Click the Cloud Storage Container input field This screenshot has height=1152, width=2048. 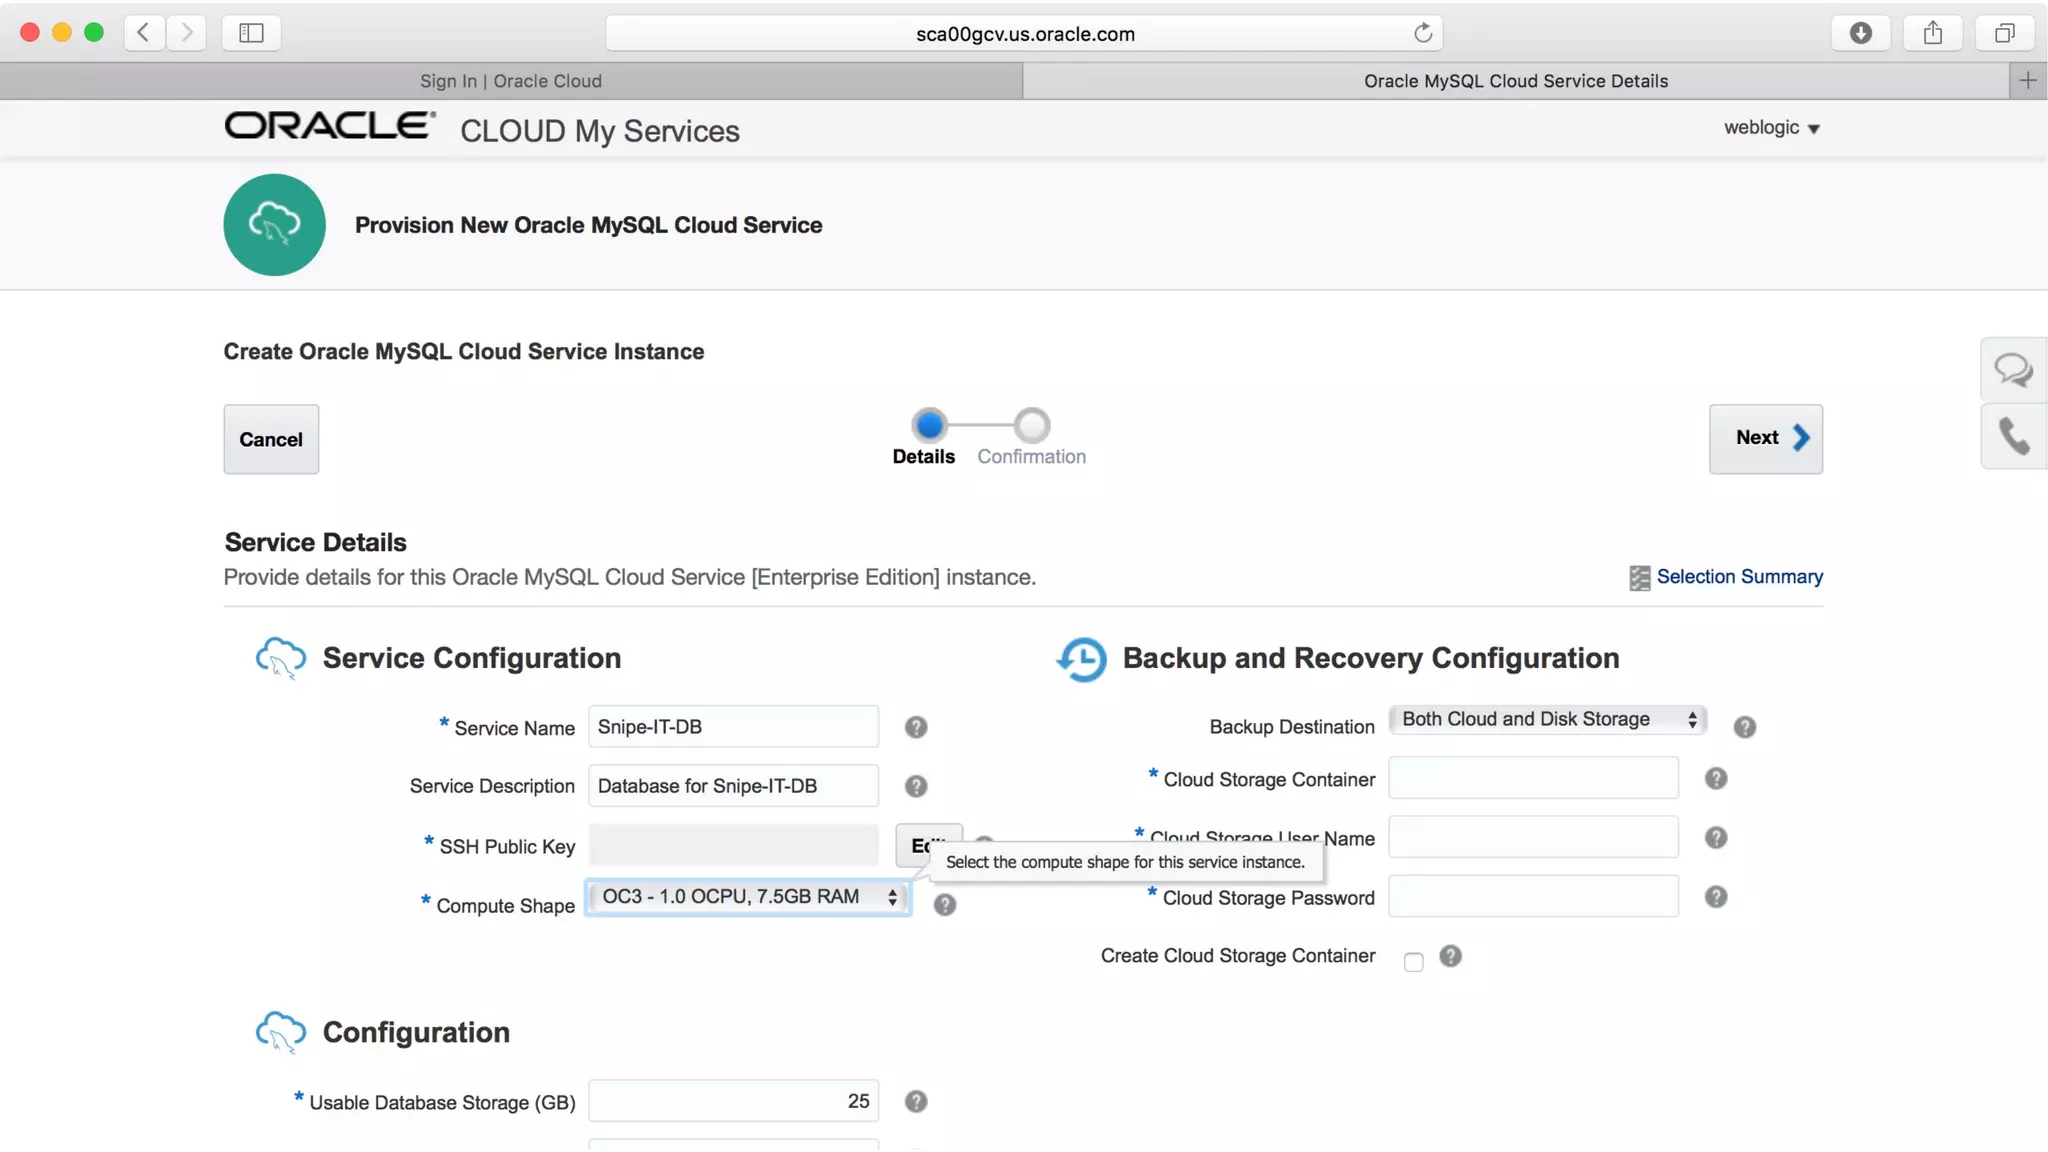pyautogui.click(x=1532, y=778)
